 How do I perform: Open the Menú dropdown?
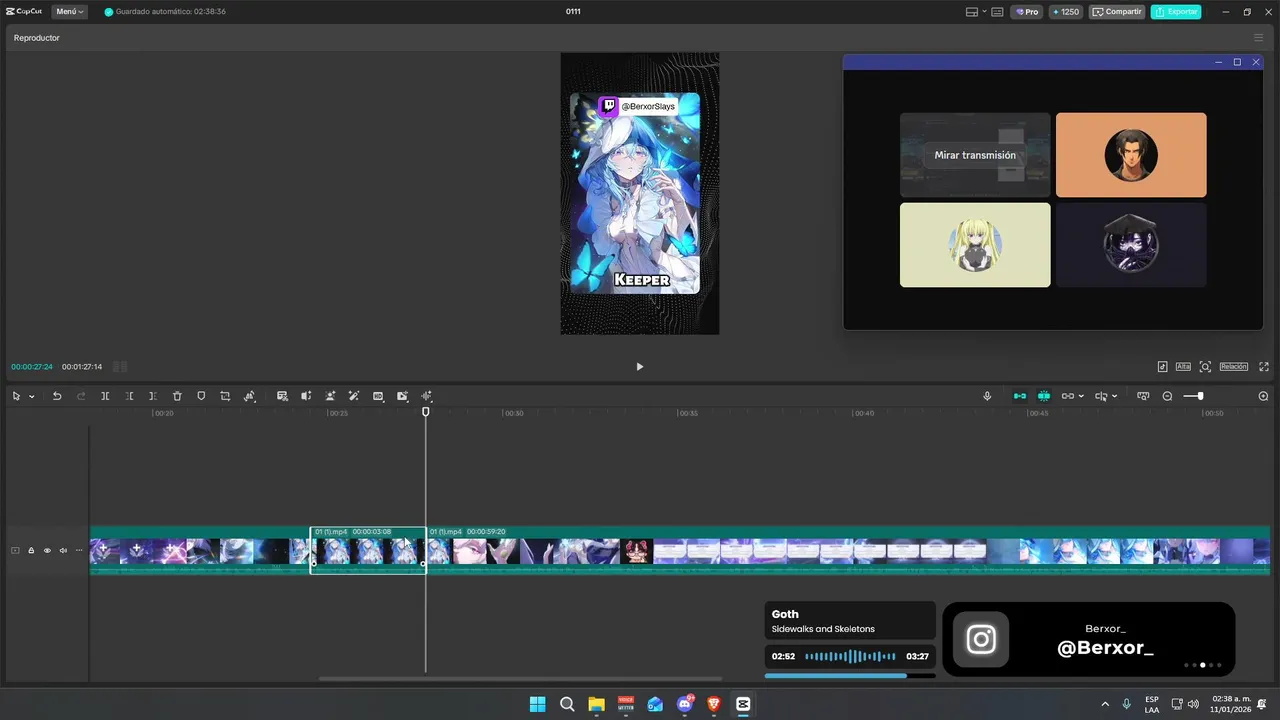(x=69, y=12)
